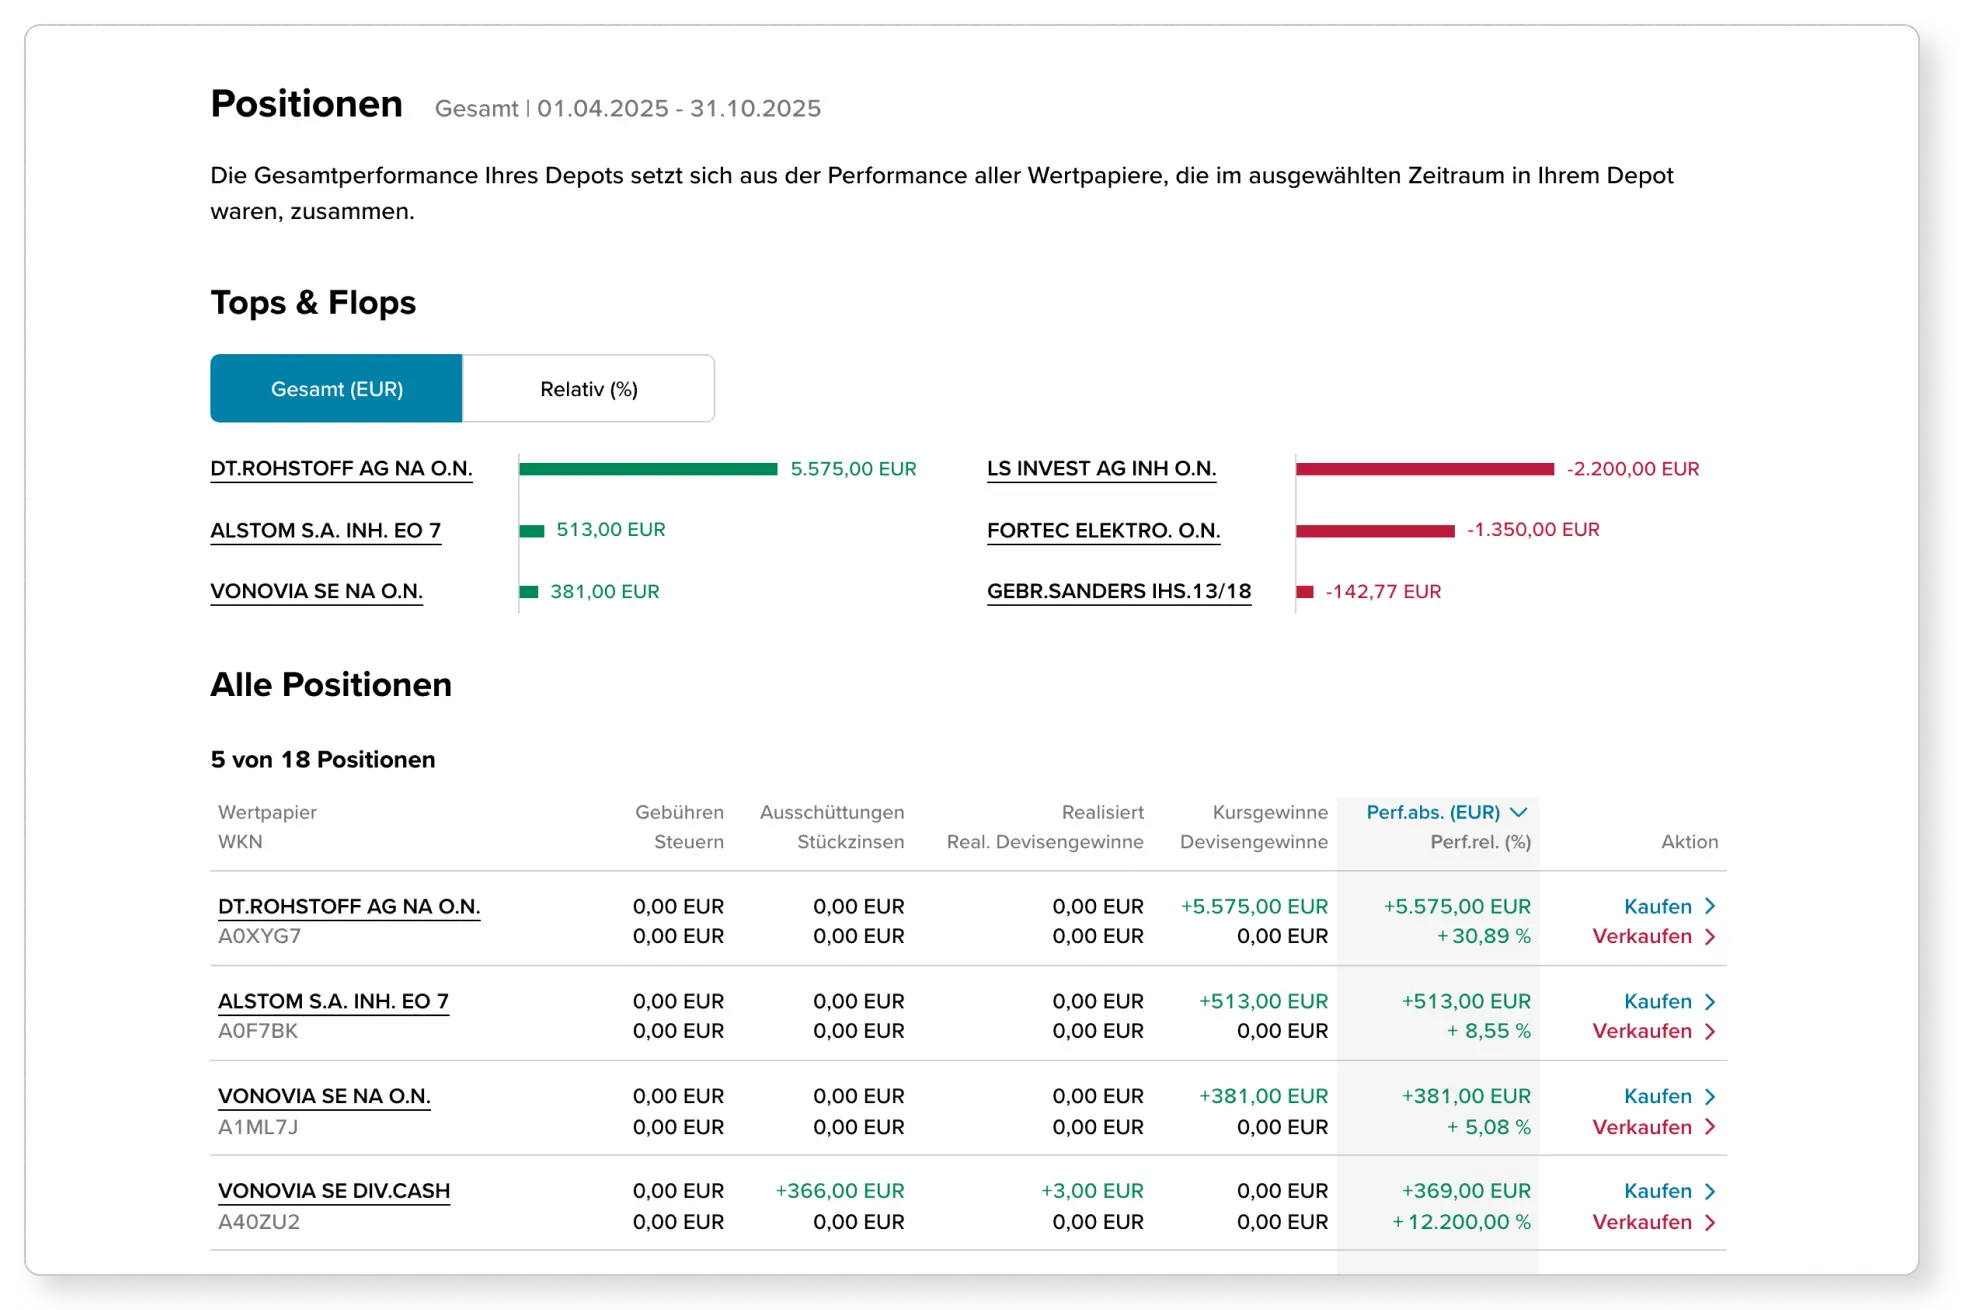Click the chevron beside Kaufen for VONOVIA SE NA
The width and height of the screenshot is (1968, 1310).
[1709, 1096]
